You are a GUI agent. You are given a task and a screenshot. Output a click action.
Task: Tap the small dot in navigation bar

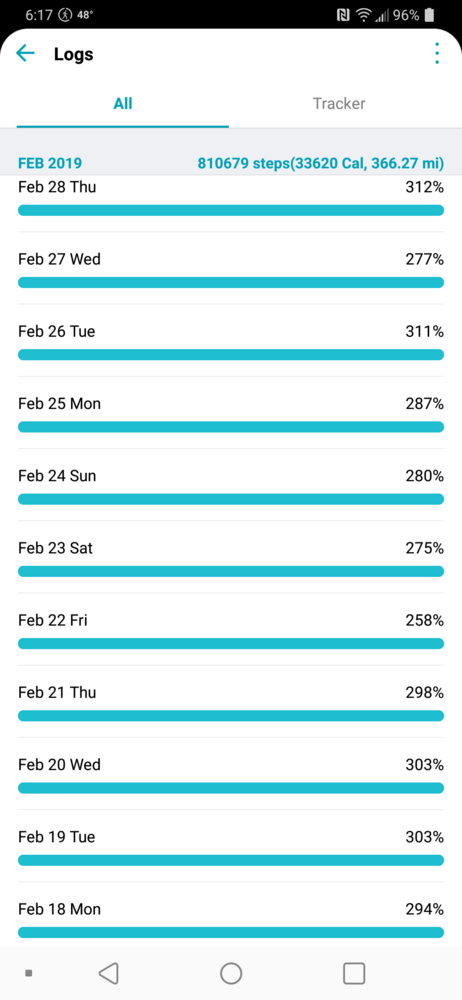pyautogui.click(x=29, y=973)
